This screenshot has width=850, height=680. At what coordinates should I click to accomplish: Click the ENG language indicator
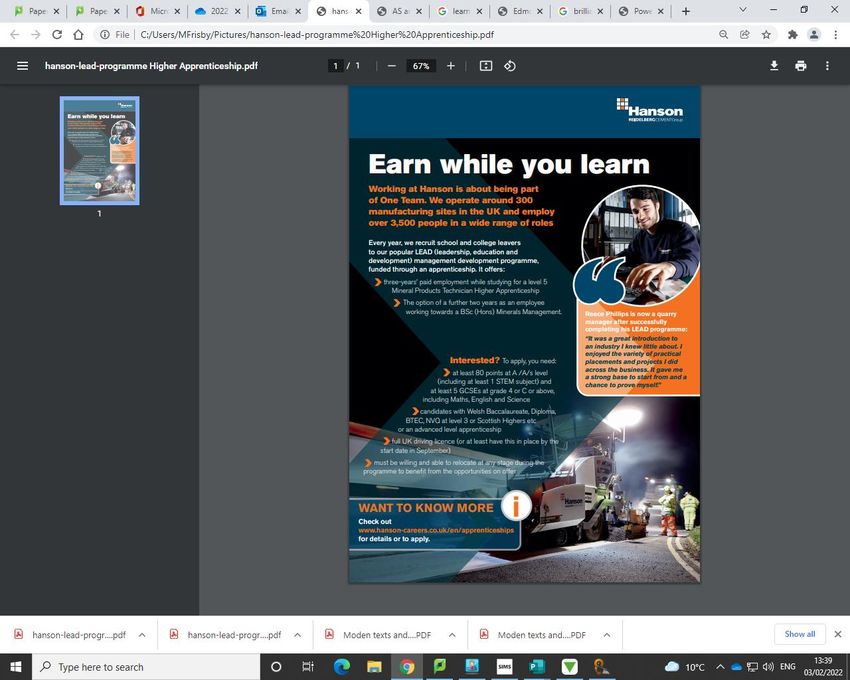click(788, 666)
